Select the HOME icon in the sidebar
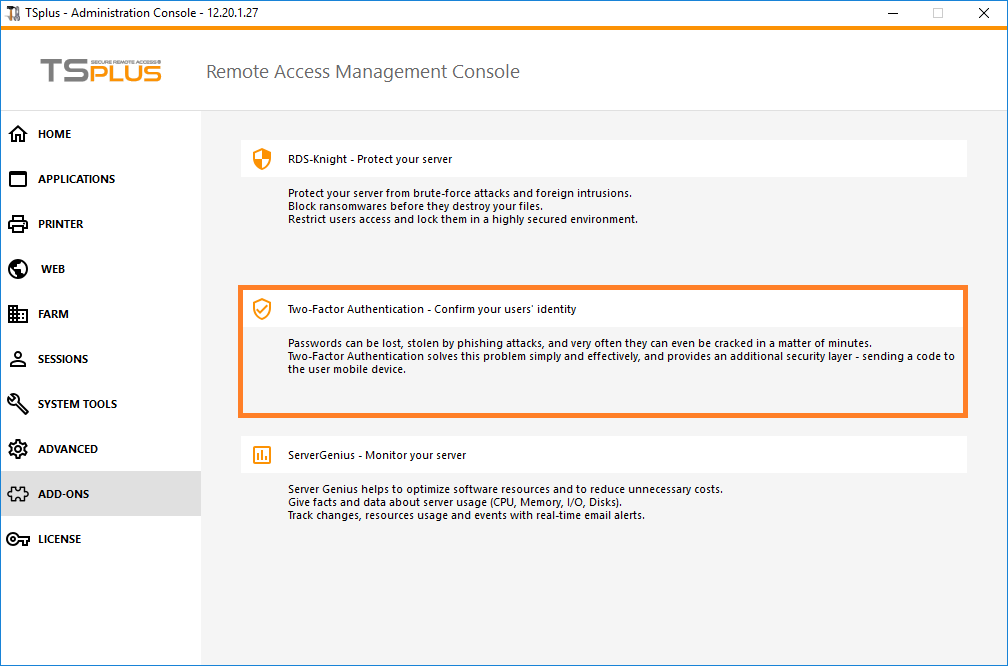The image size is (1008, 666). tap(18, 133)
